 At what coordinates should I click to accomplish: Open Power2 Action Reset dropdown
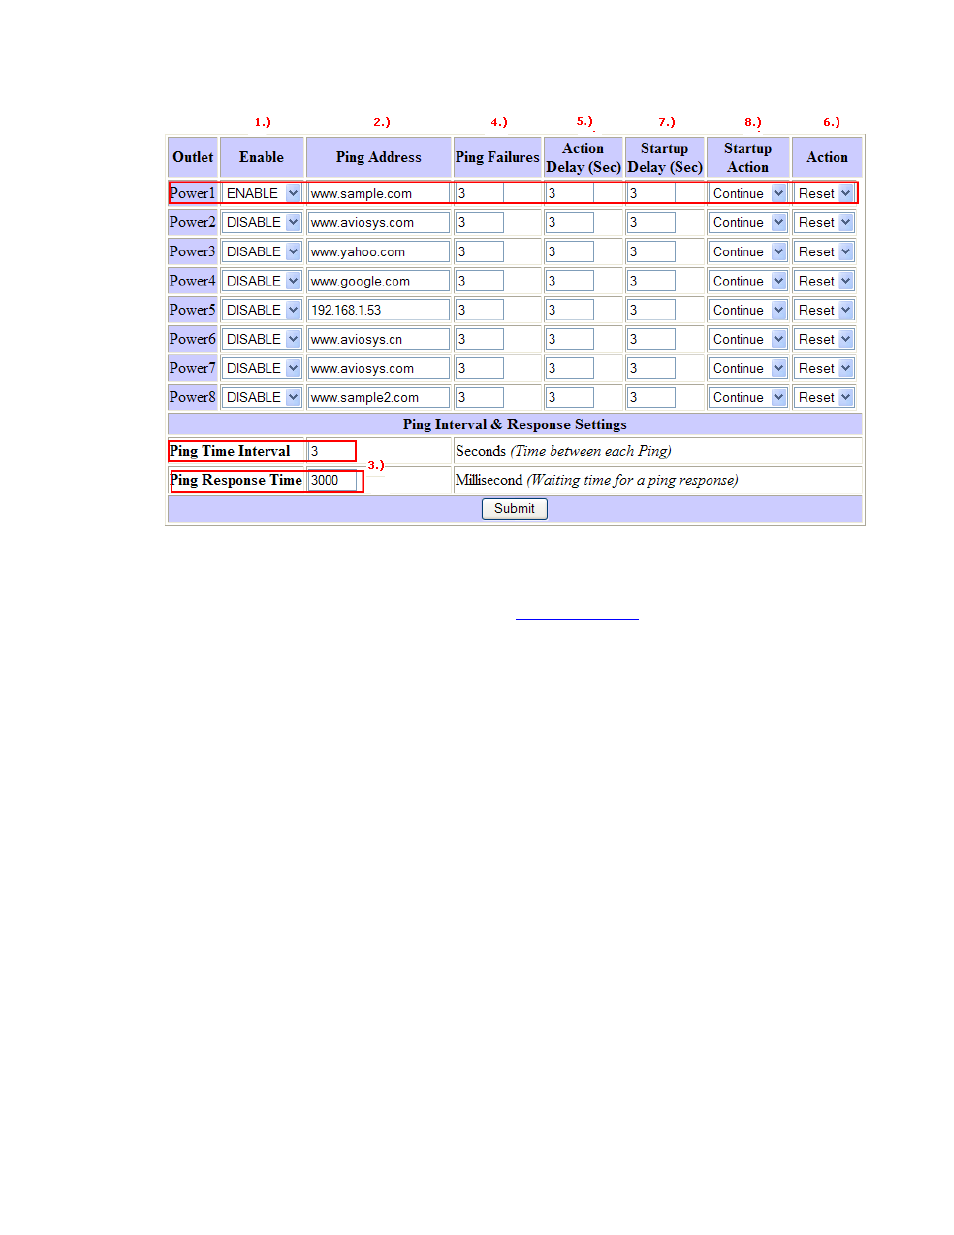(825, 222)
